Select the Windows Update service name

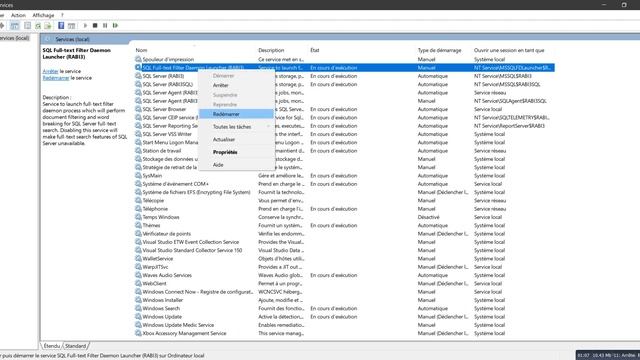[x=162, y=316]
